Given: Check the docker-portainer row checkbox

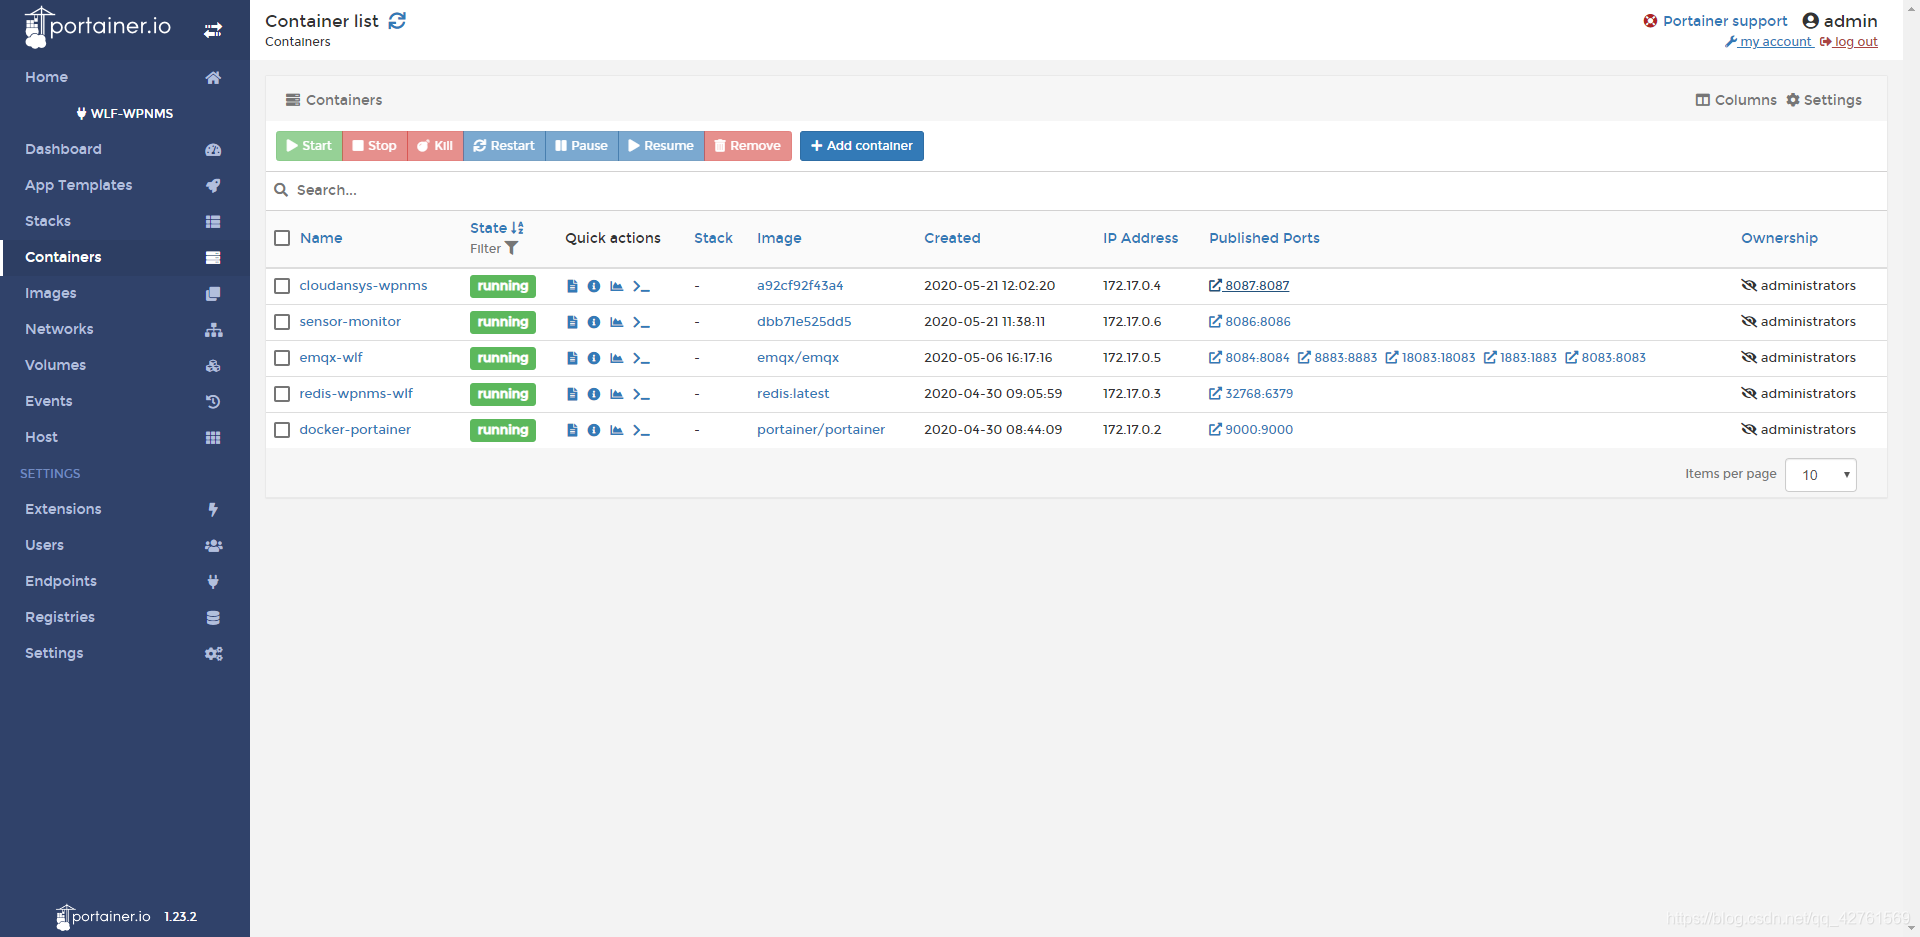Looking at the screenshot, I should point(282,430).
